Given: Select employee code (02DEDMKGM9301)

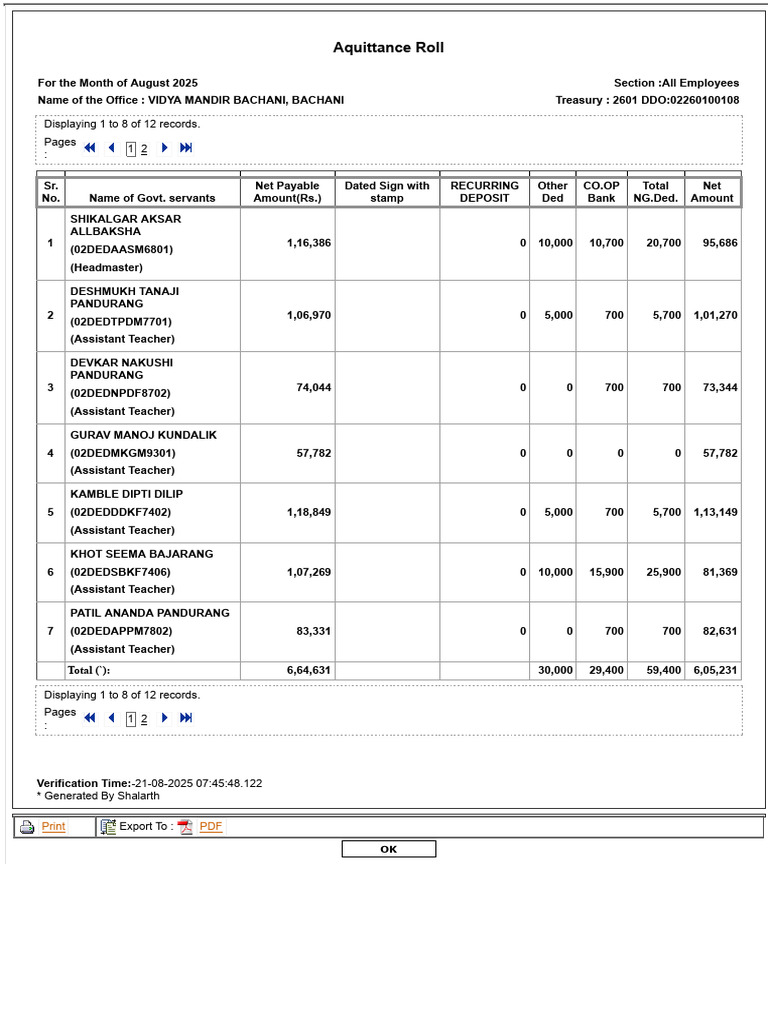Looking at the screenshot, I should [x=123, y=453].
